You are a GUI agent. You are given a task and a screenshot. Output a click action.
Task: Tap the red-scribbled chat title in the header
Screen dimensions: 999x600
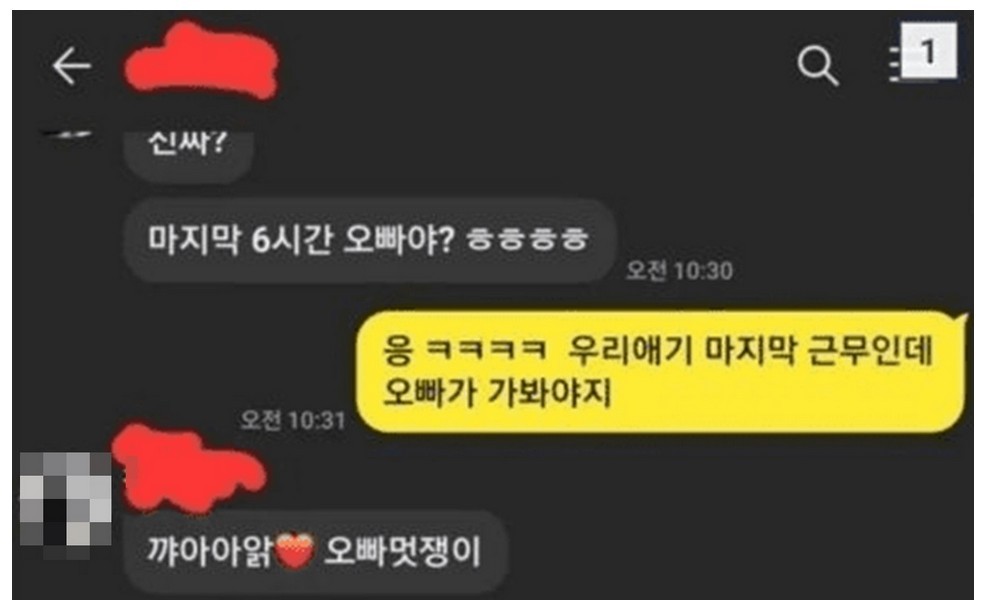[201, 62]
